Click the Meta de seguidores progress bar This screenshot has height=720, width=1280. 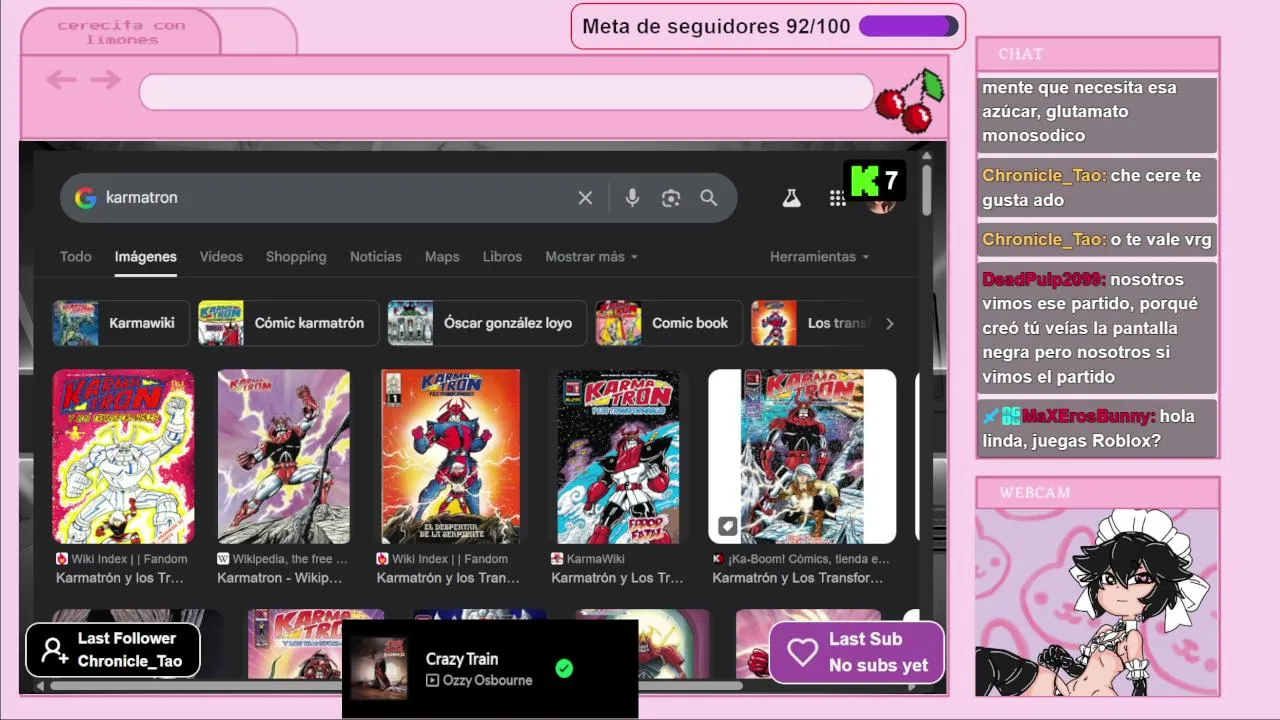(908, 26)
